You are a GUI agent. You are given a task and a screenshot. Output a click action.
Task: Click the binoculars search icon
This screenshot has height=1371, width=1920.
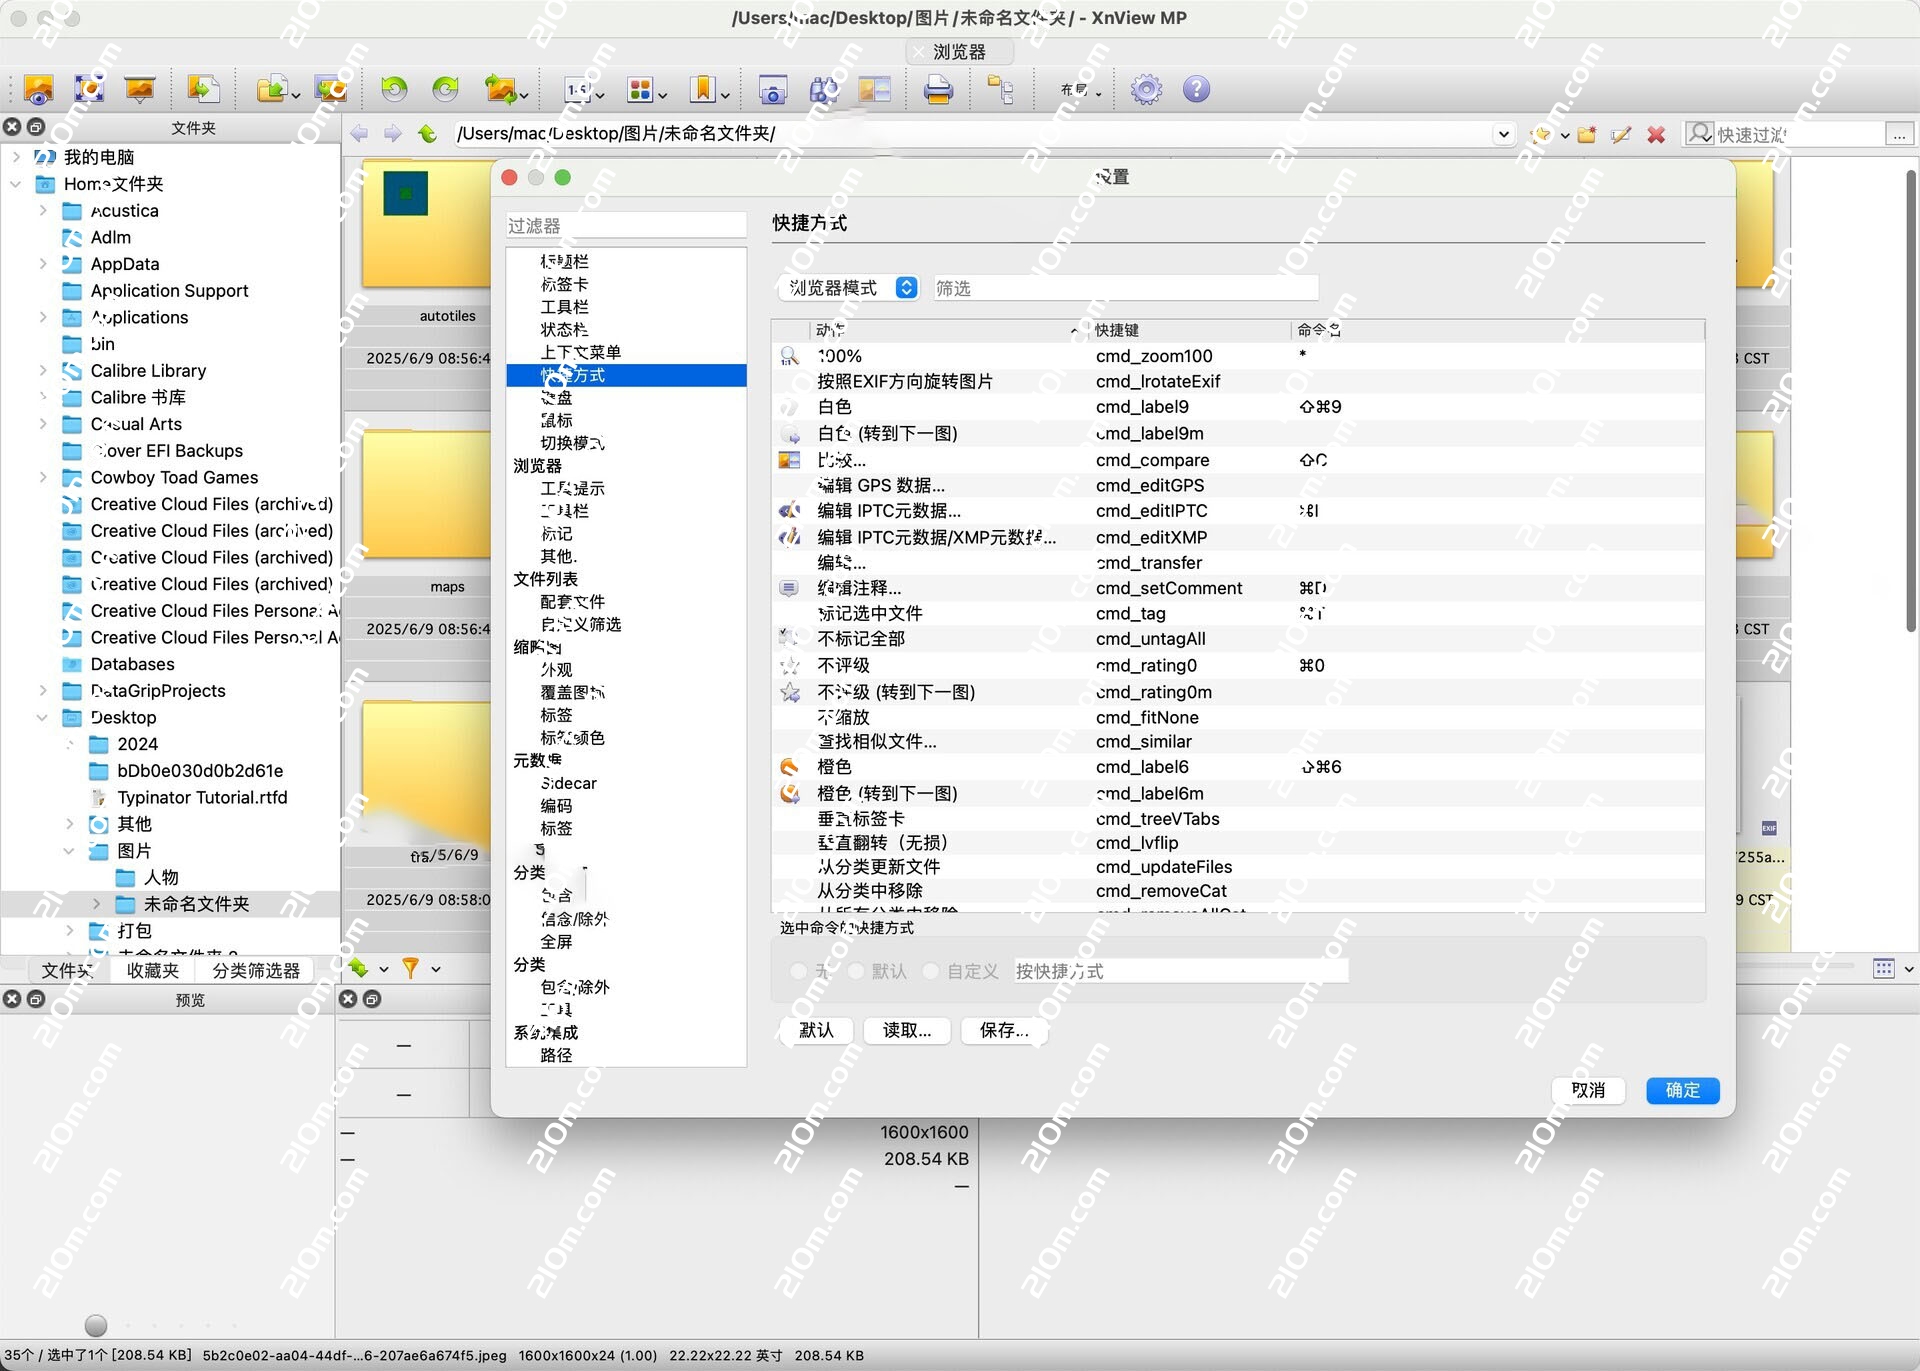click(823, 90)
